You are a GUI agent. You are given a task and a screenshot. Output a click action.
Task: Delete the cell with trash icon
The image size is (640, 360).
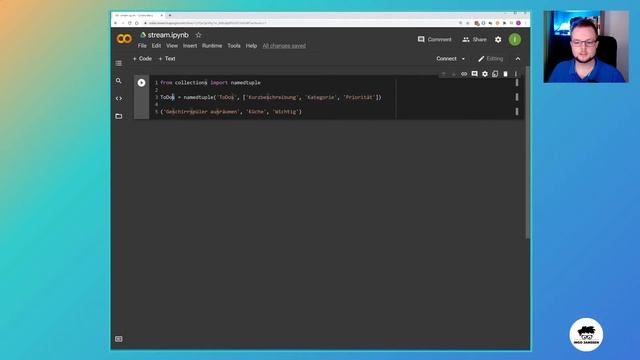pyautogui.click(x=505, y=74)
